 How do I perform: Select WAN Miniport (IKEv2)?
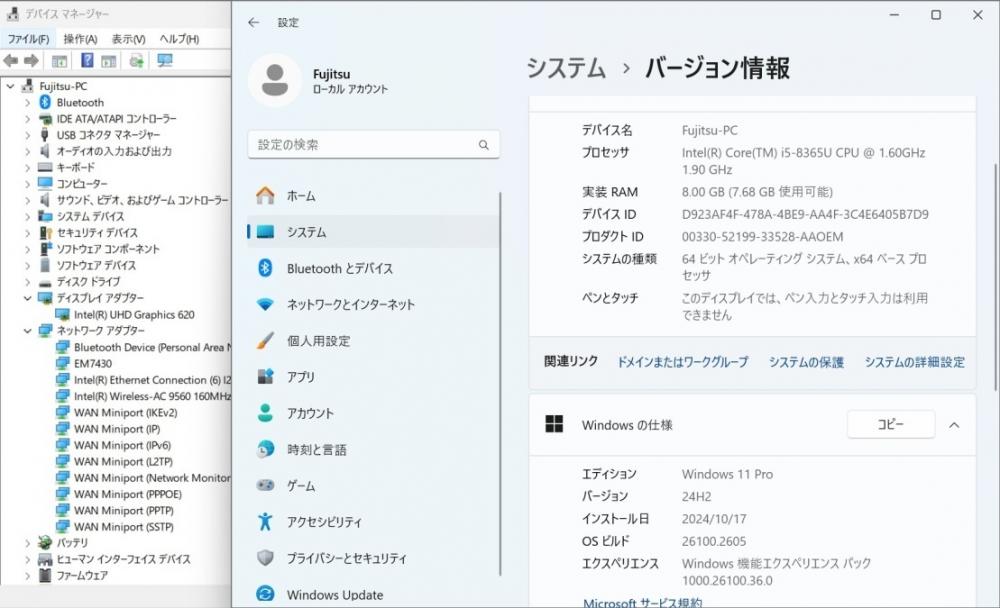point(126,413)
